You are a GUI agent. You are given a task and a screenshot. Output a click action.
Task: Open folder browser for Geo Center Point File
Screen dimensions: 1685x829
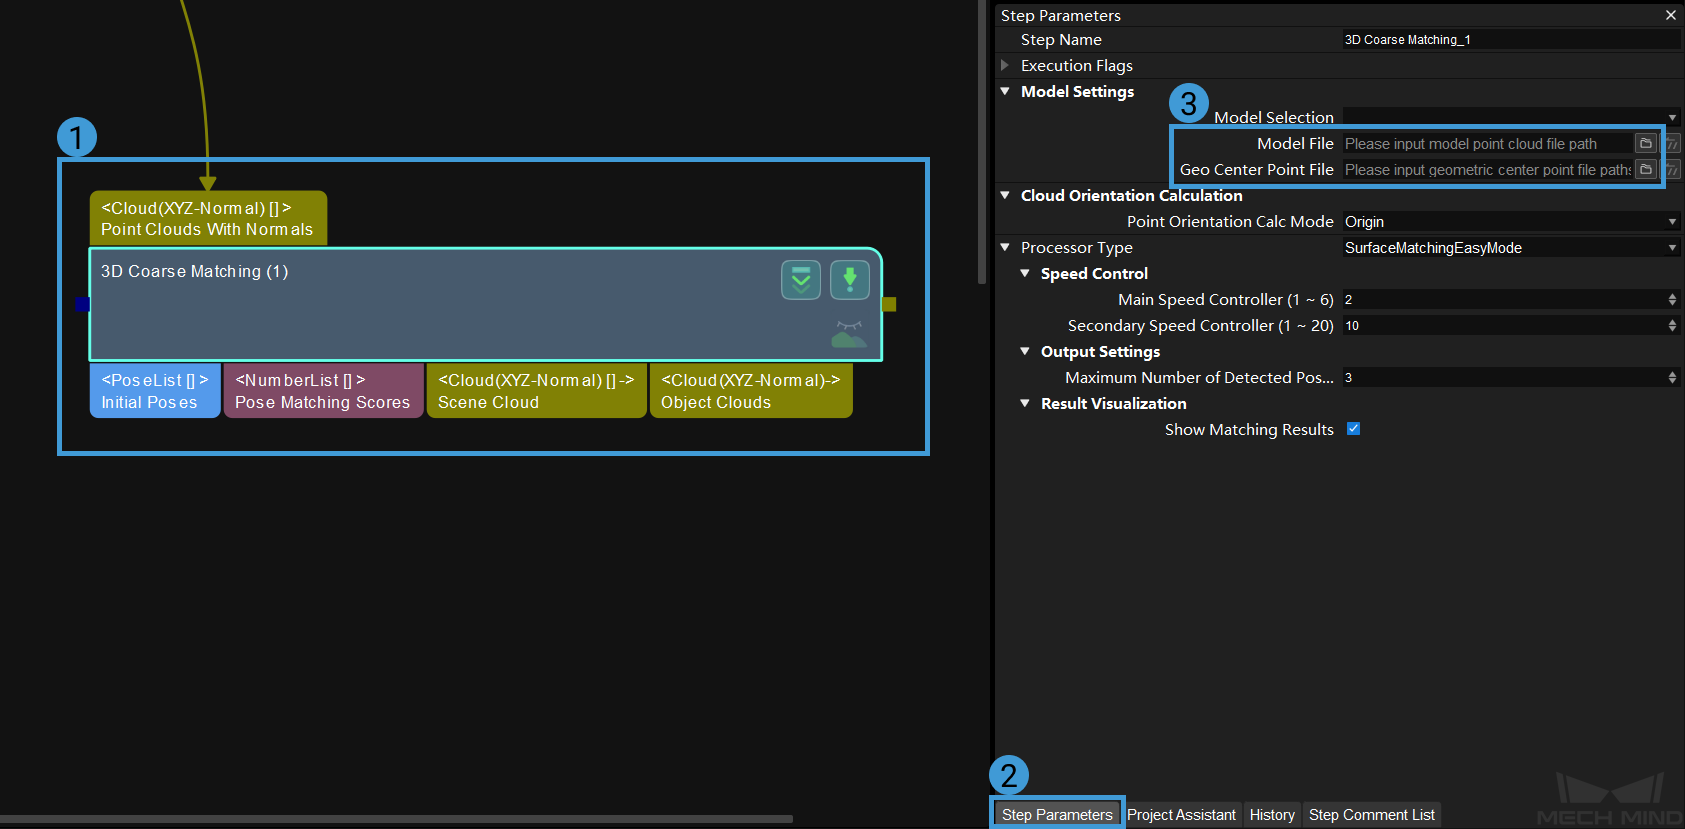click(x=1645, y=170)
